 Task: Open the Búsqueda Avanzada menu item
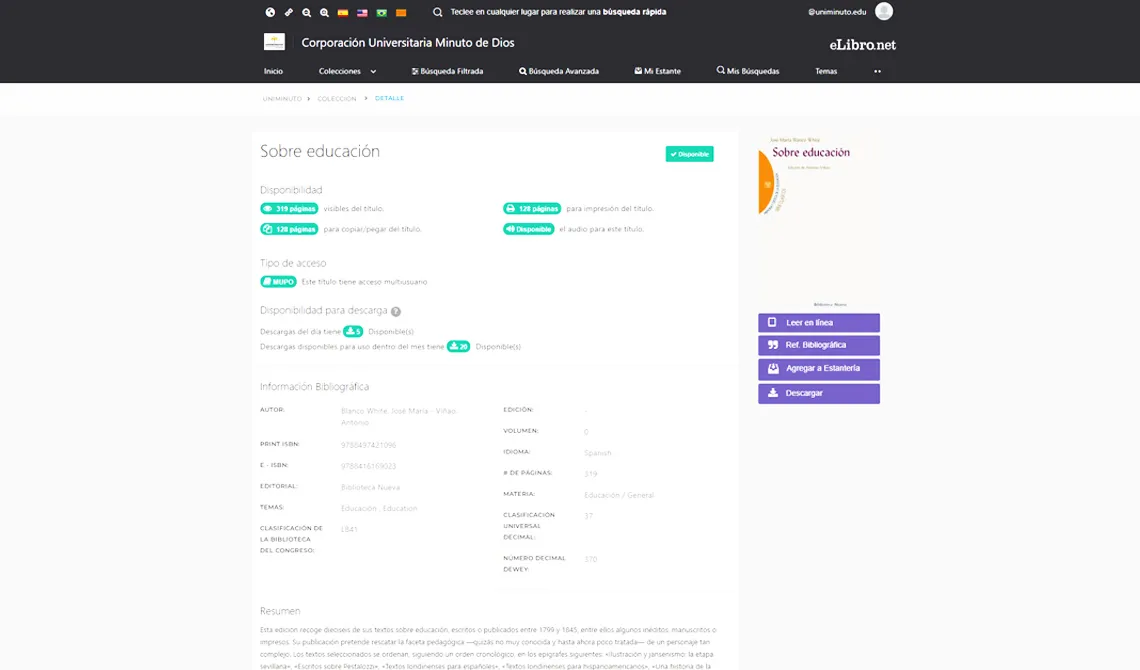click(x=559, y=71)
